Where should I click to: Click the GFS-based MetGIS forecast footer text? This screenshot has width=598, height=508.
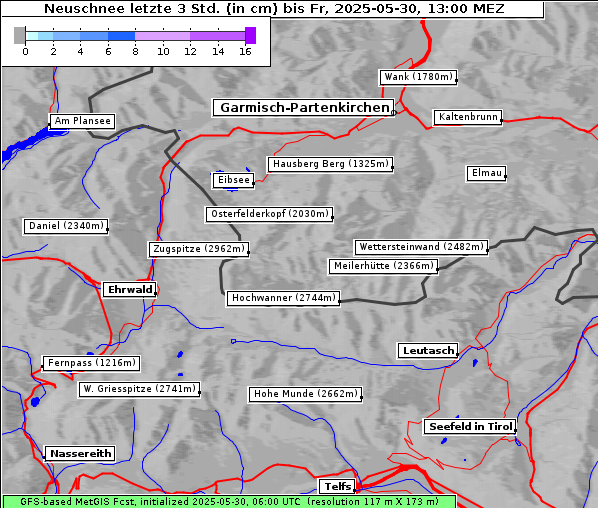coord(230,502)
